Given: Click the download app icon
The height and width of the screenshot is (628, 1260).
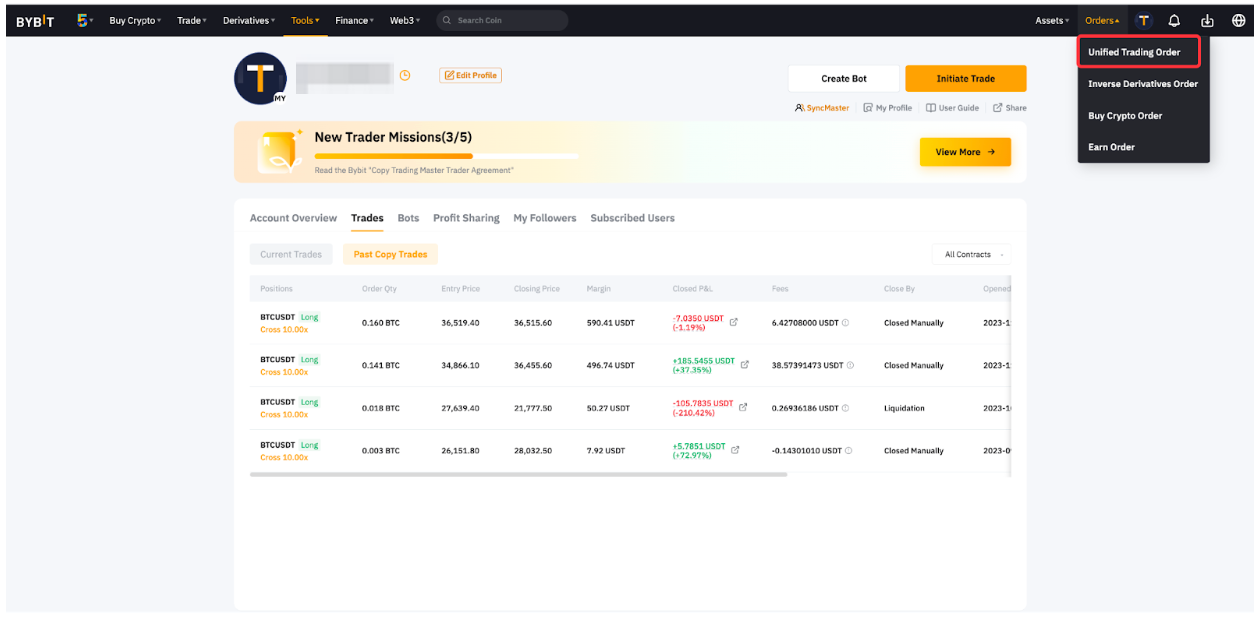Looking at the screenshot, I should coord(1207,21).
